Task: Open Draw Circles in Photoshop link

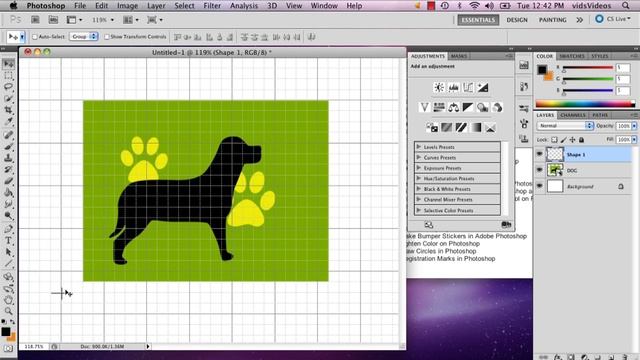Action: point(442,251)
